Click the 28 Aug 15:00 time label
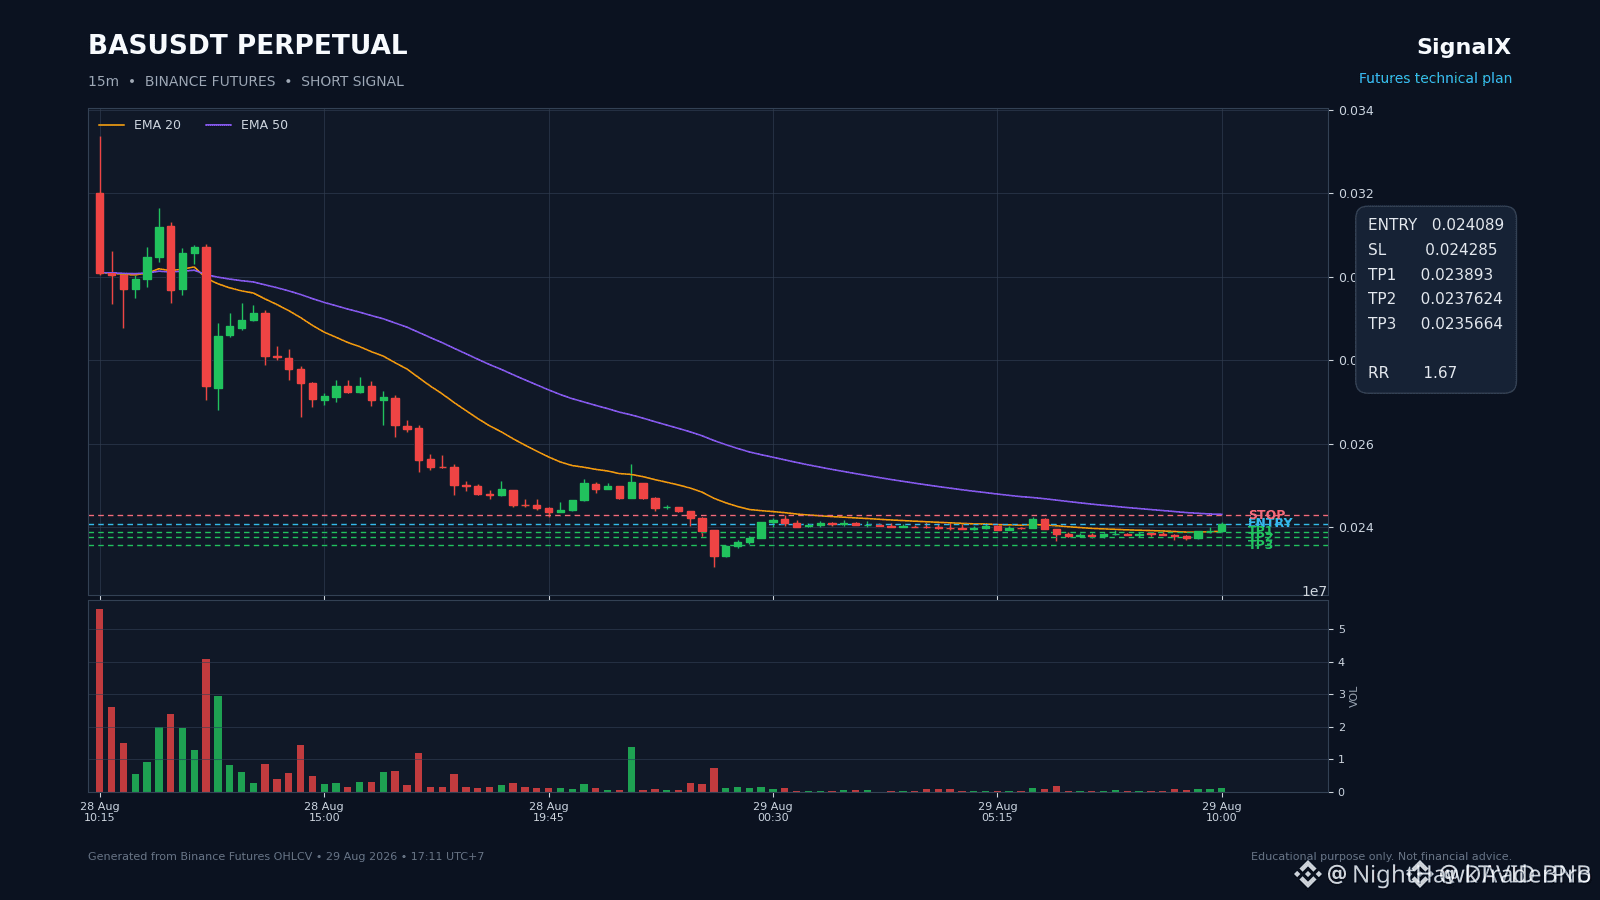Screen dimensions: 1600x900 pos(324,812)
